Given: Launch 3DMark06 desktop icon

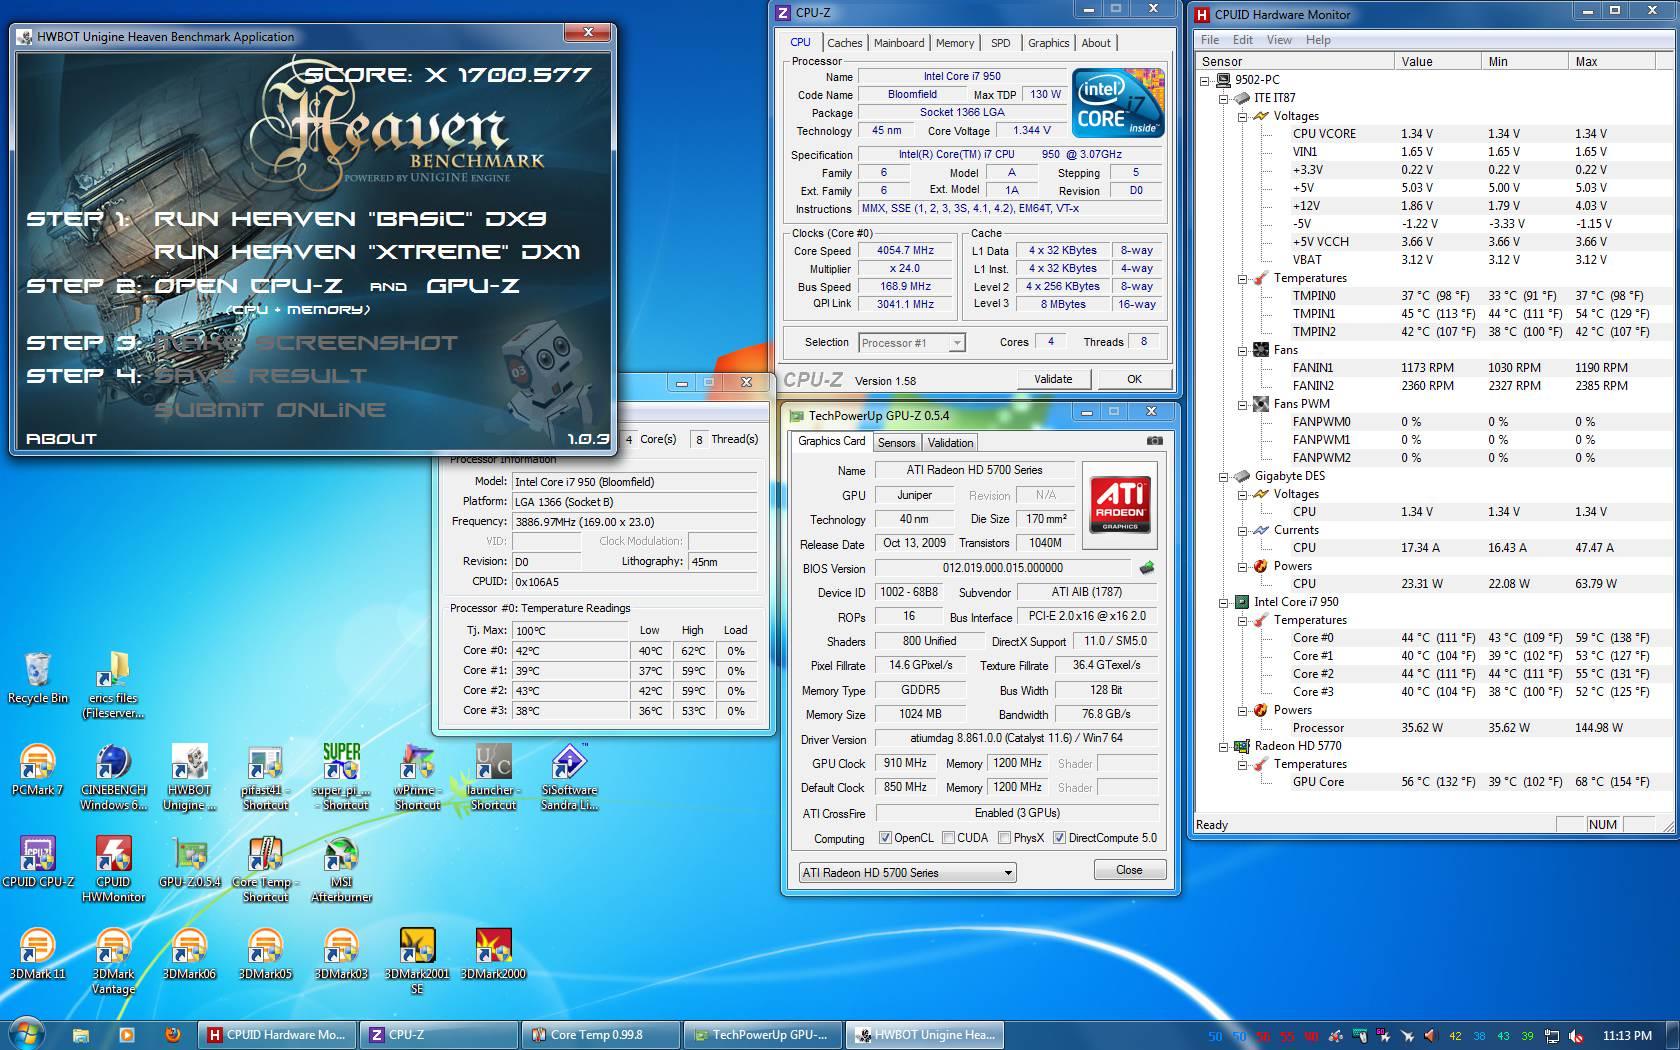Looking at the screenshot, I should pyautogui.click(x=189, y=954).
